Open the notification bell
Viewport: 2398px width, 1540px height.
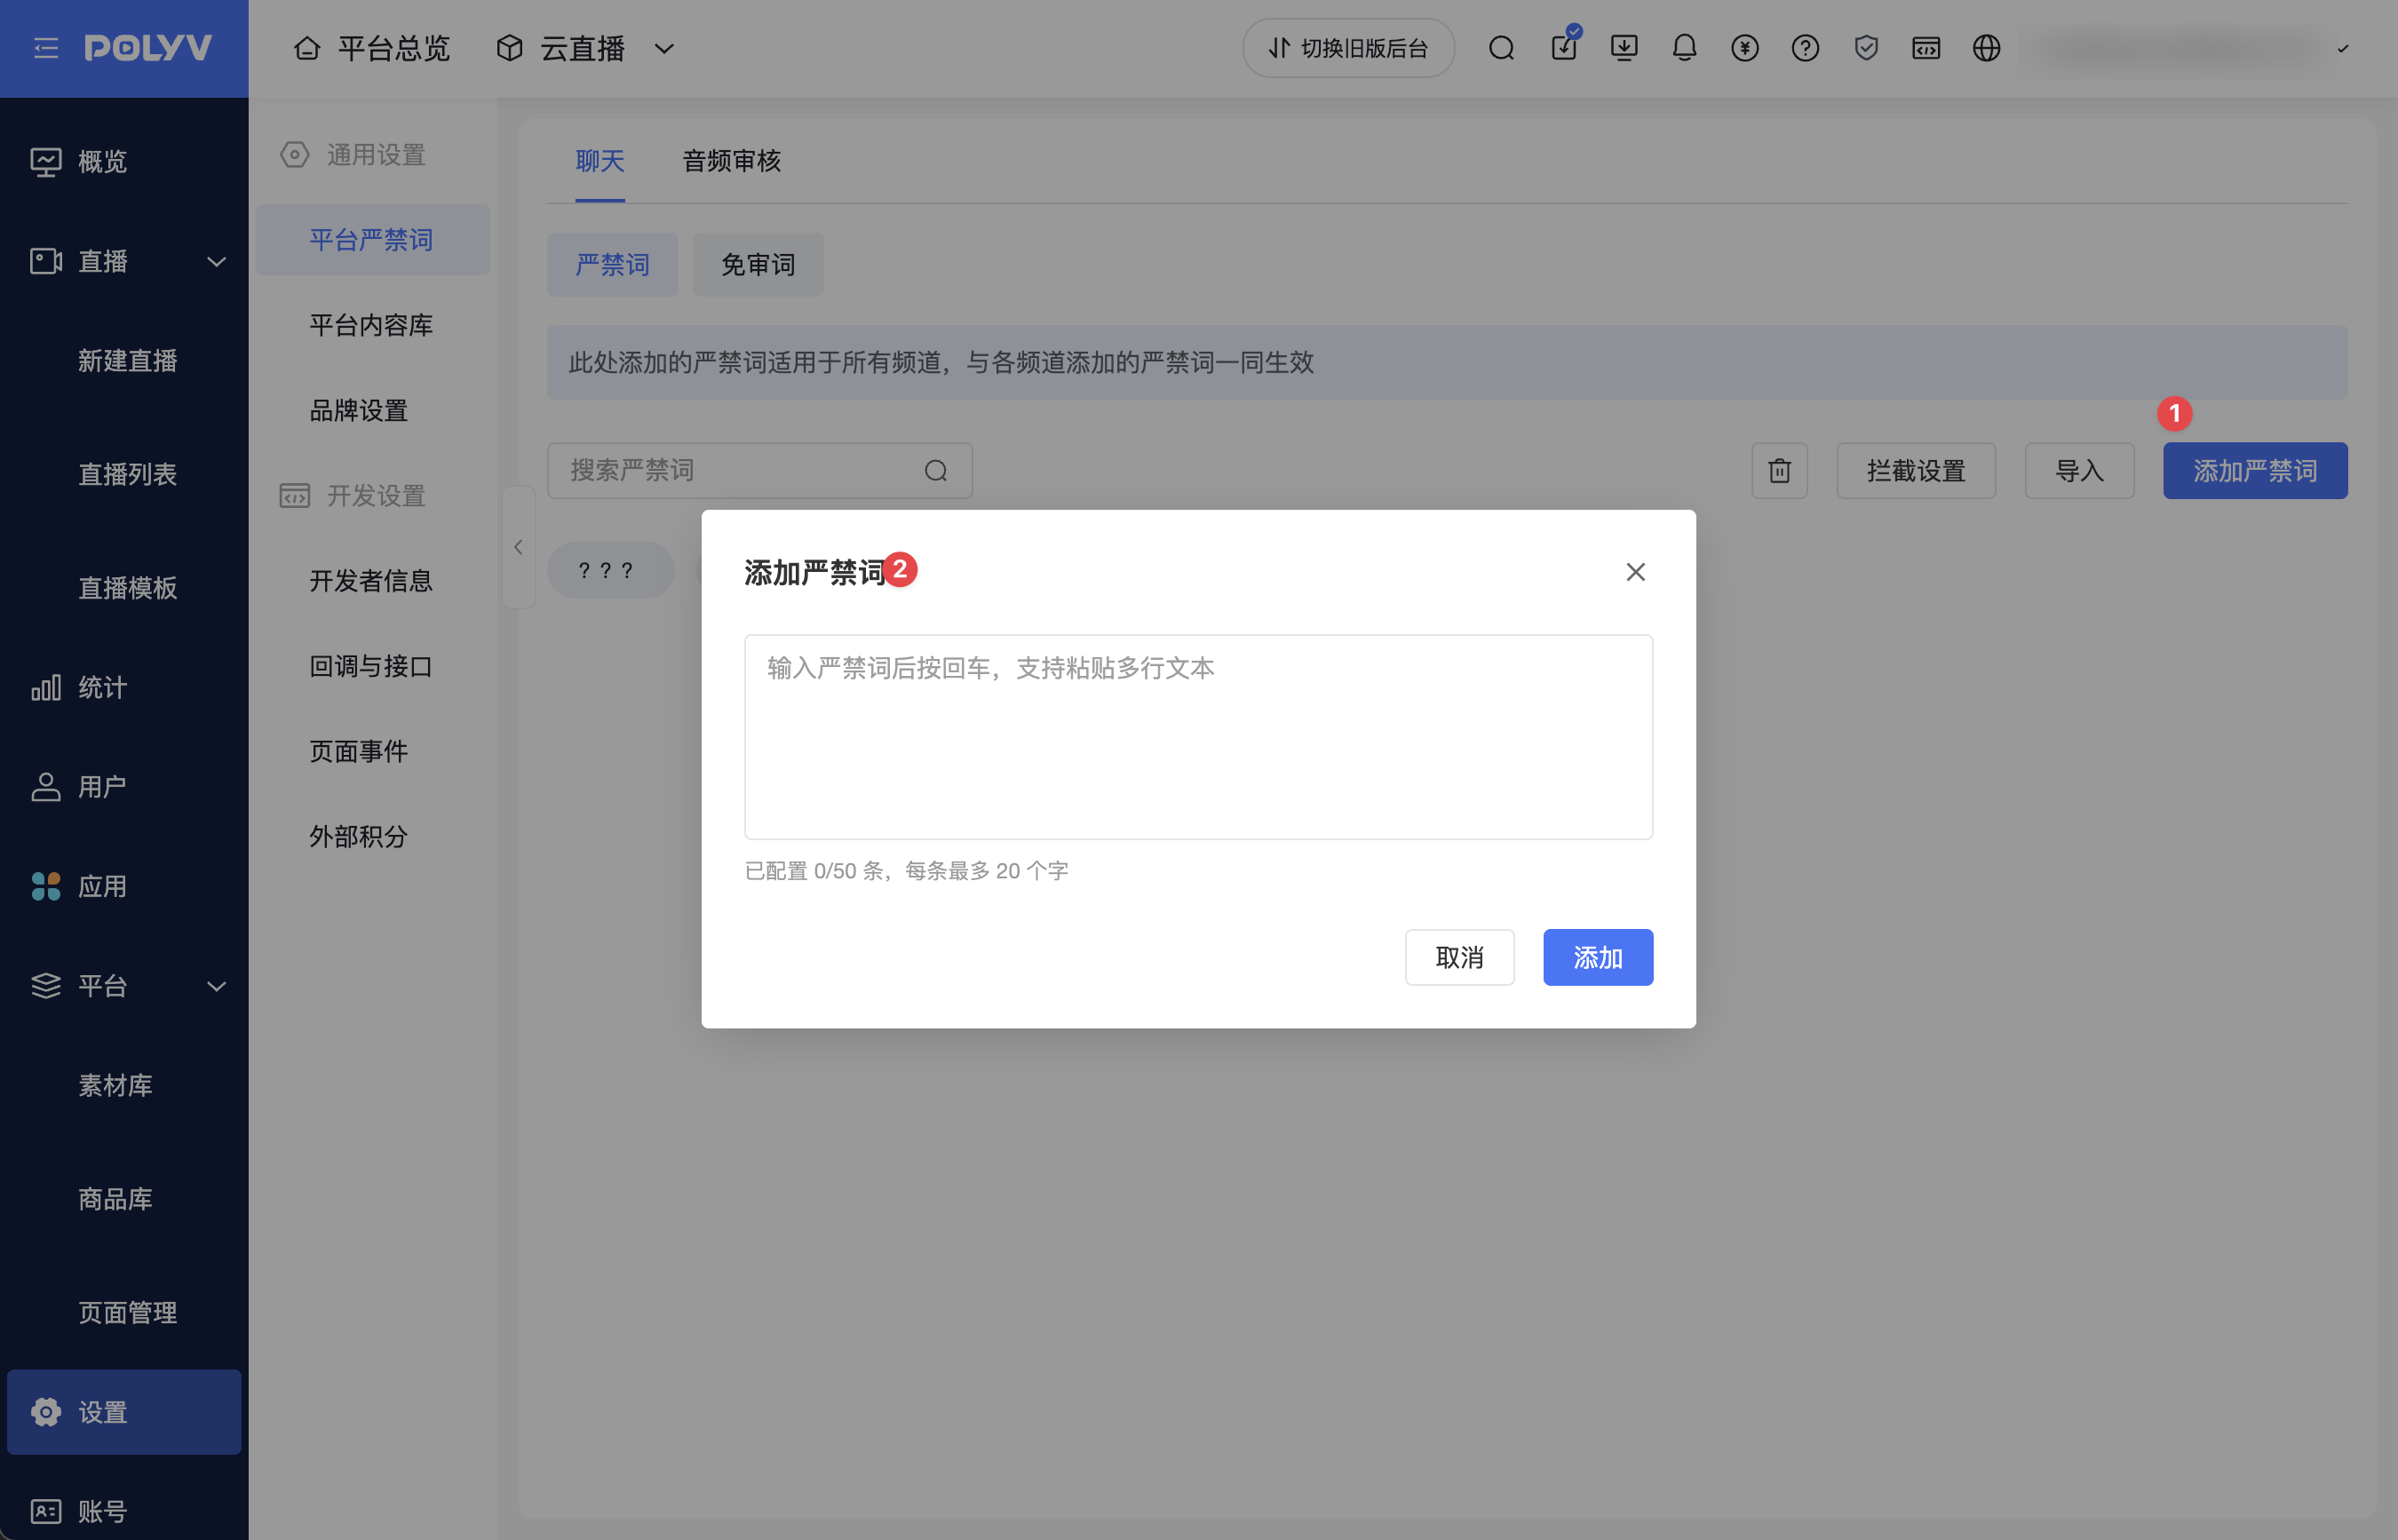click(1684, 48)
